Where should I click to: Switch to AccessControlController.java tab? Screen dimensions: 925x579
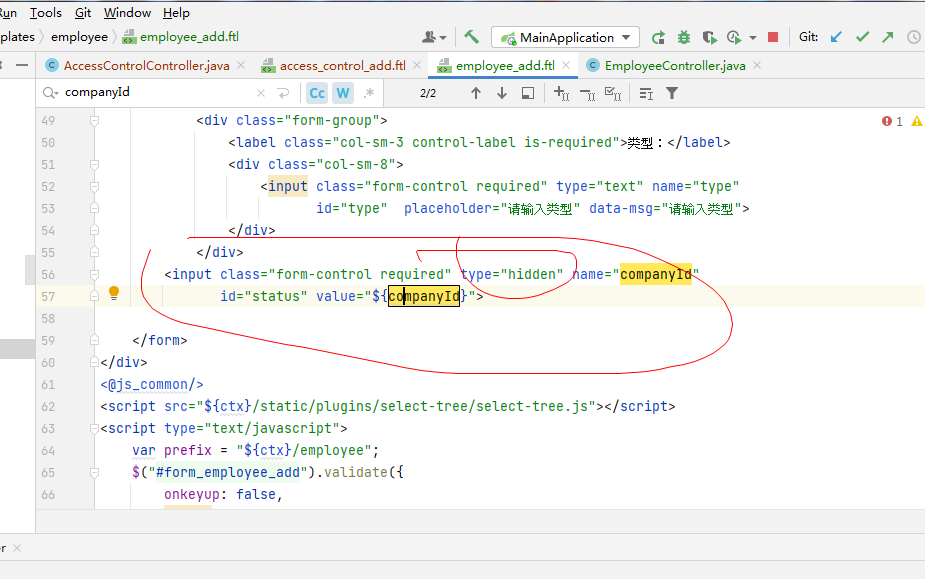[146, 66]
